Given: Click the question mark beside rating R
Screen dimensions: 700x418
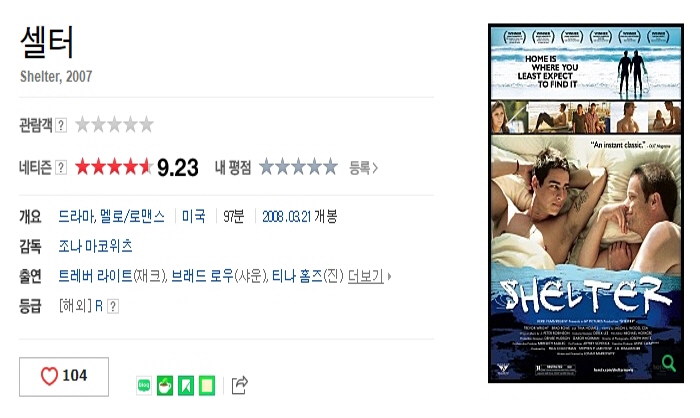Looking at the screenshot, I should pyautogui.click(x=113, y=306).
